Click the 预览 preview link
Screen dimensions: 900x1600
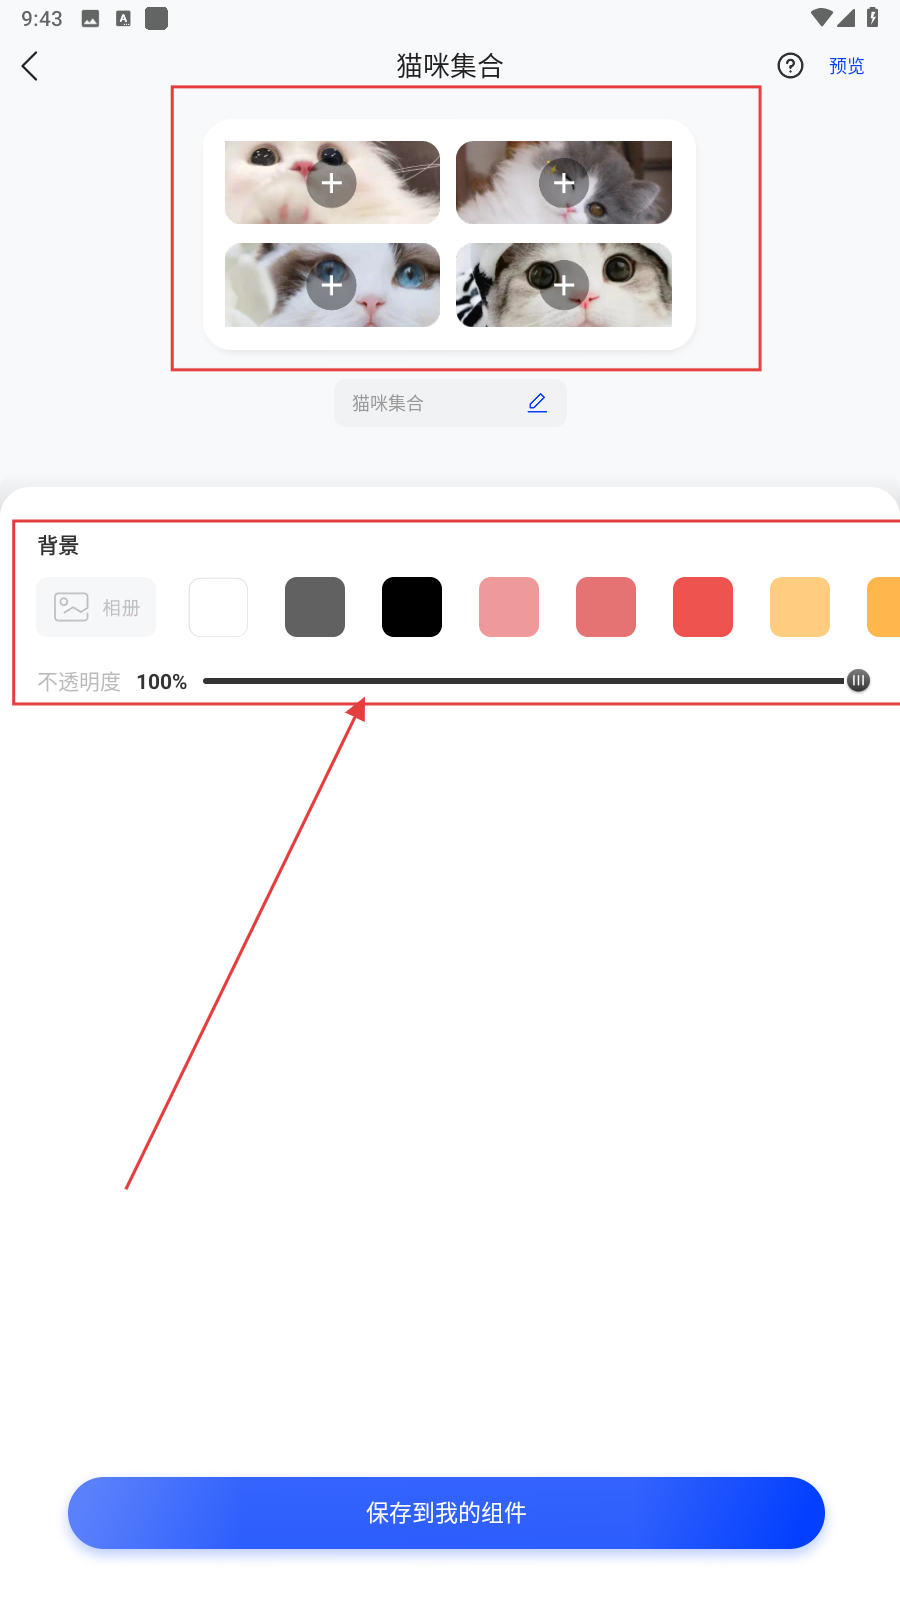tap(846, 66)
